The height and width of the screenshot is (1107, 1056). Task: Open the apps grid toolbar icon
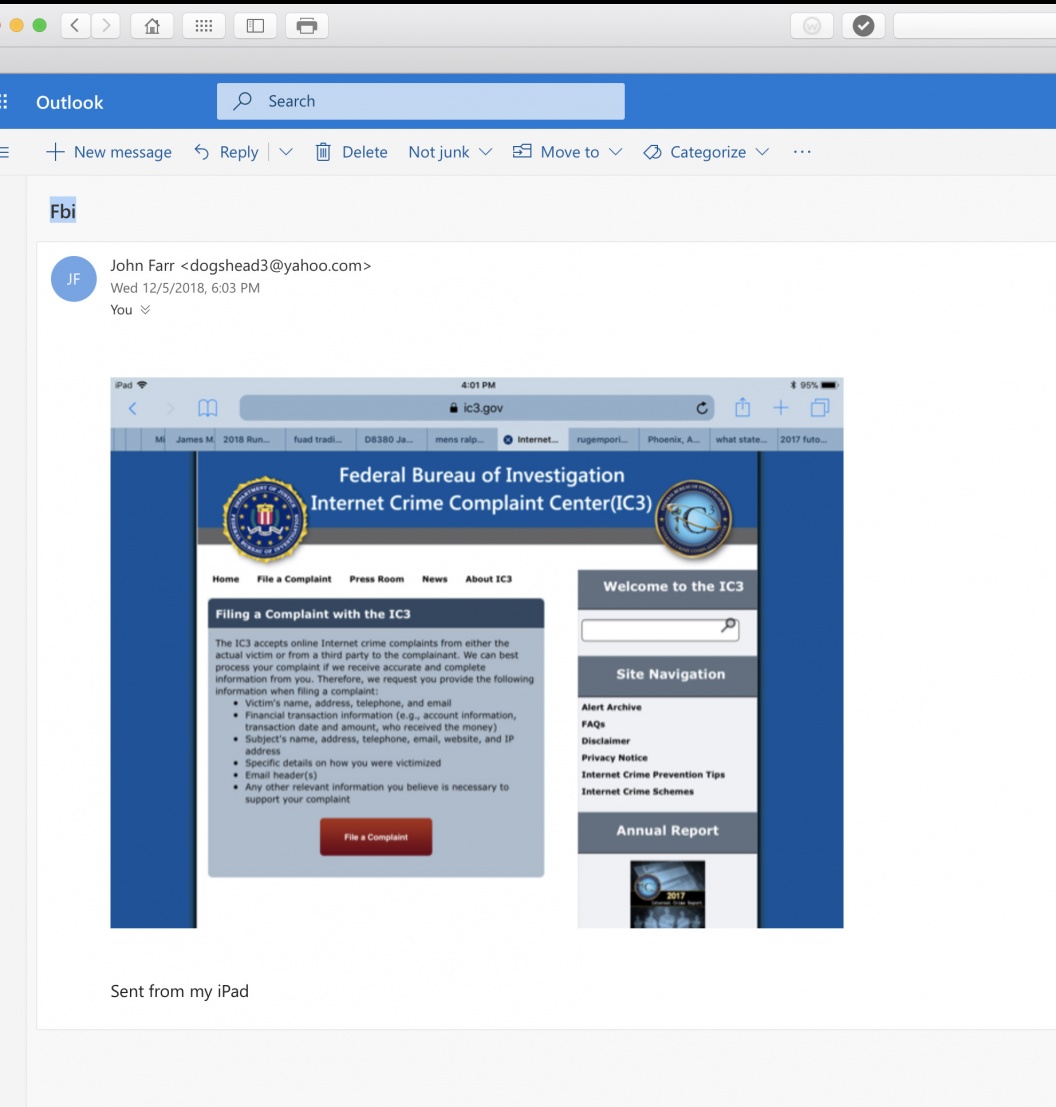coord(203,26)
